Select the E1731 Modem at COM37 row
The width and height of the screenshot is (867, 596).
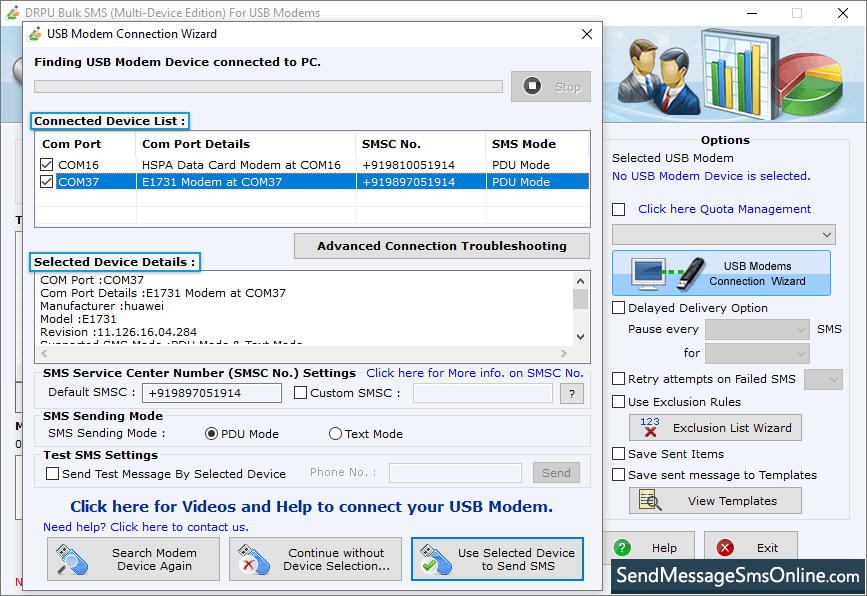[x=312, y=182]
